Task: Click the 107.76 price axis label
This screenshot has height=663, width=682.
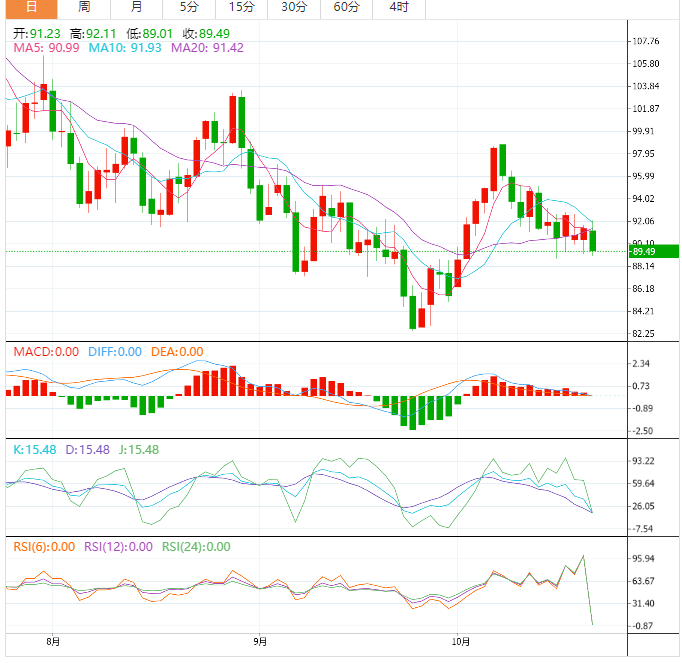Action: [645, 41]
